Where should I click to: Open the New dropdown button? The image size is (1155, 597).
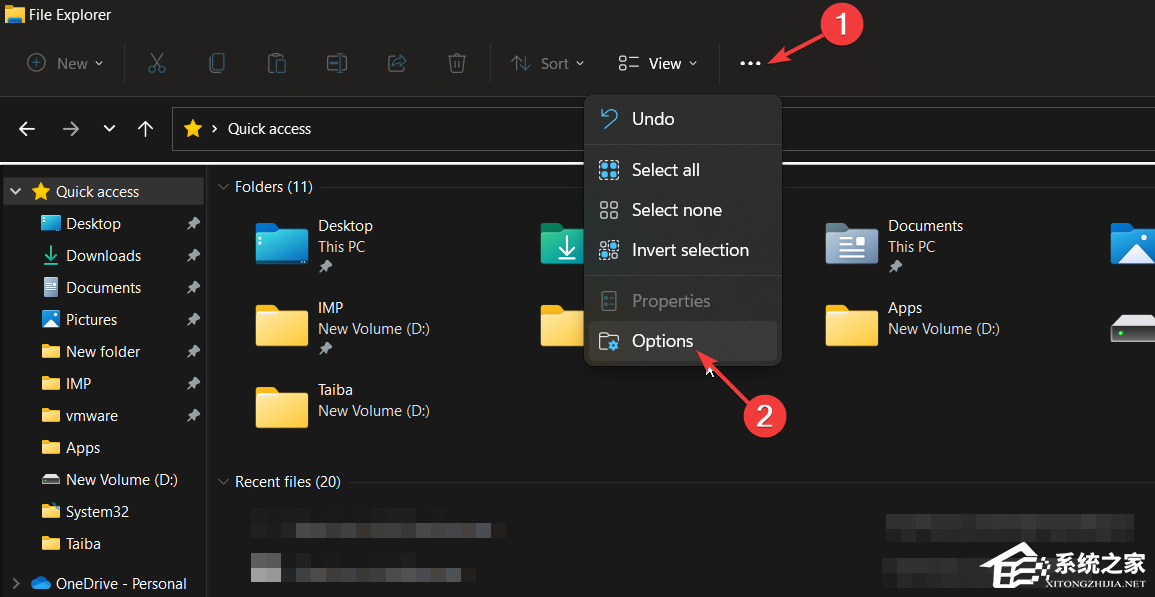(x=65, y=63)
